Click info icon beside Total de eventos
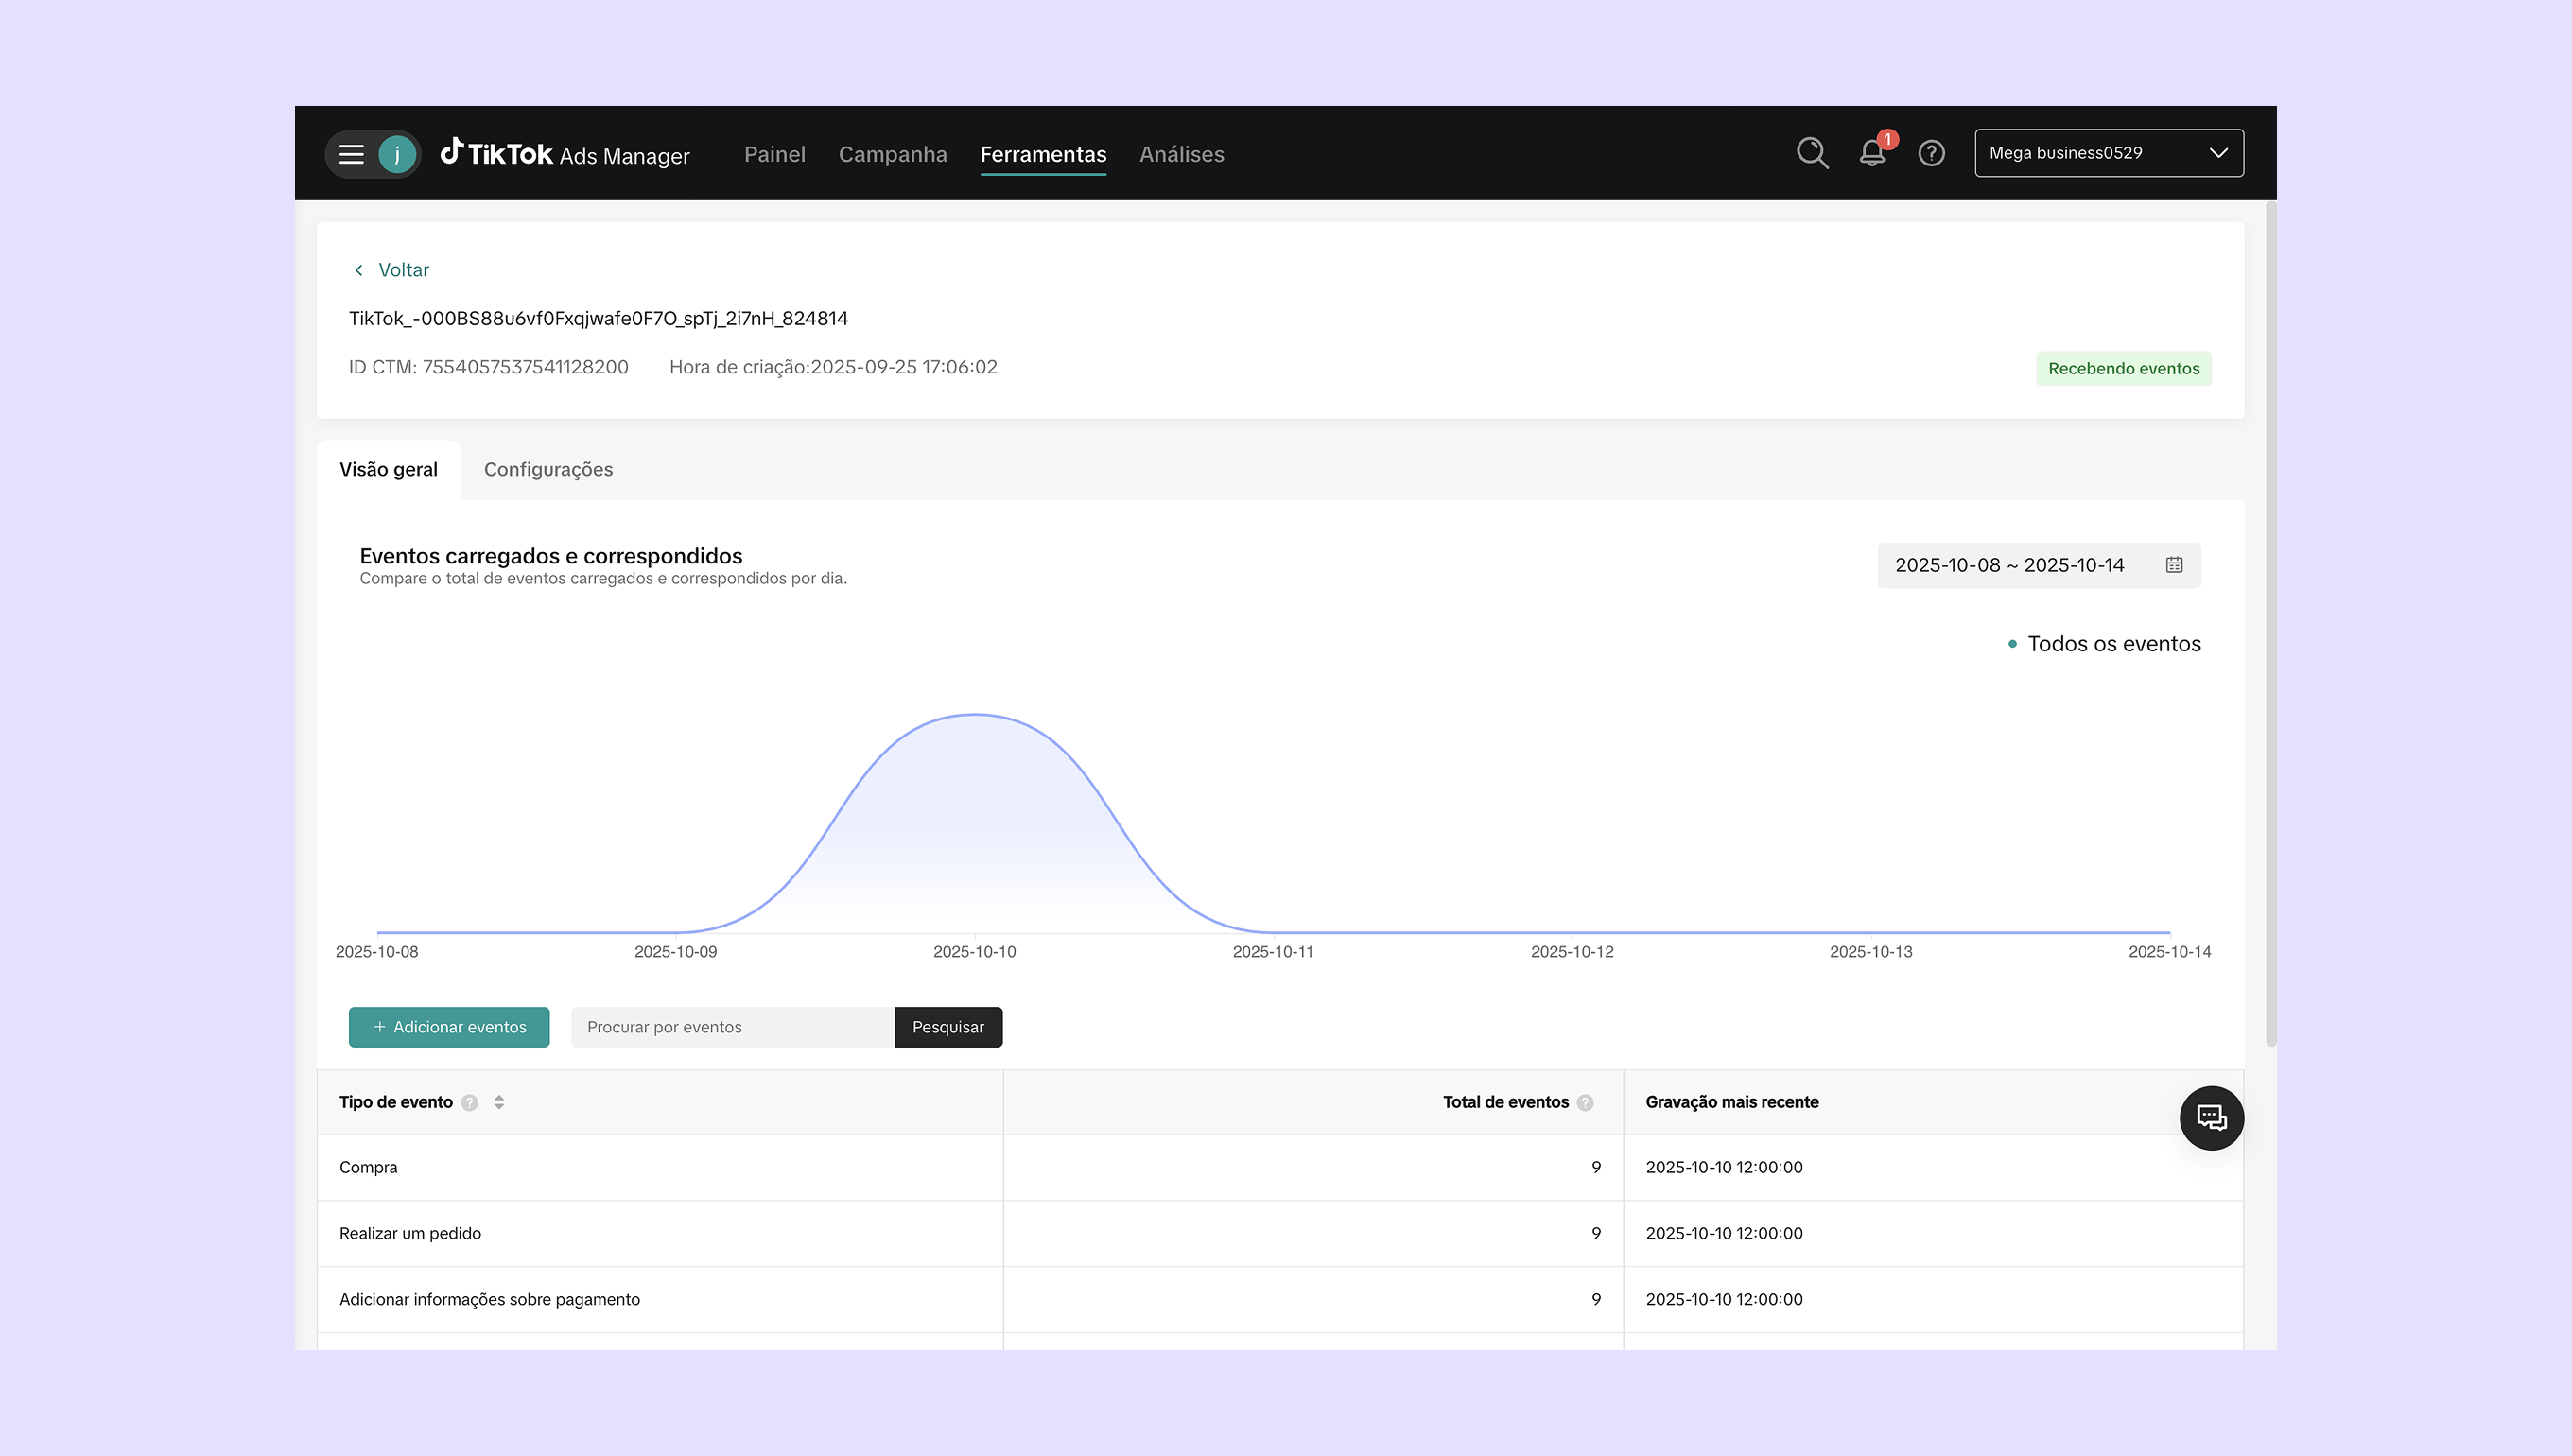 [1585, 1102]
